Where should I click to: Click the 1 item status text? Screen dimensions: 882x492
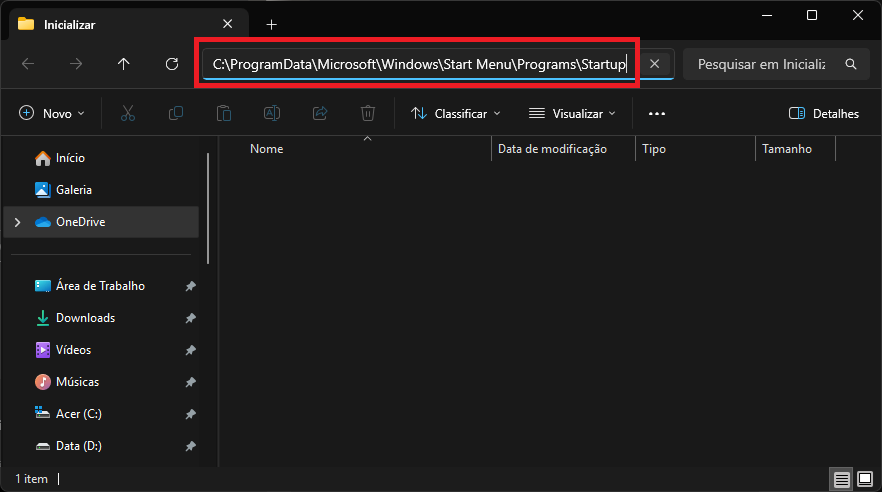[32, 479]
